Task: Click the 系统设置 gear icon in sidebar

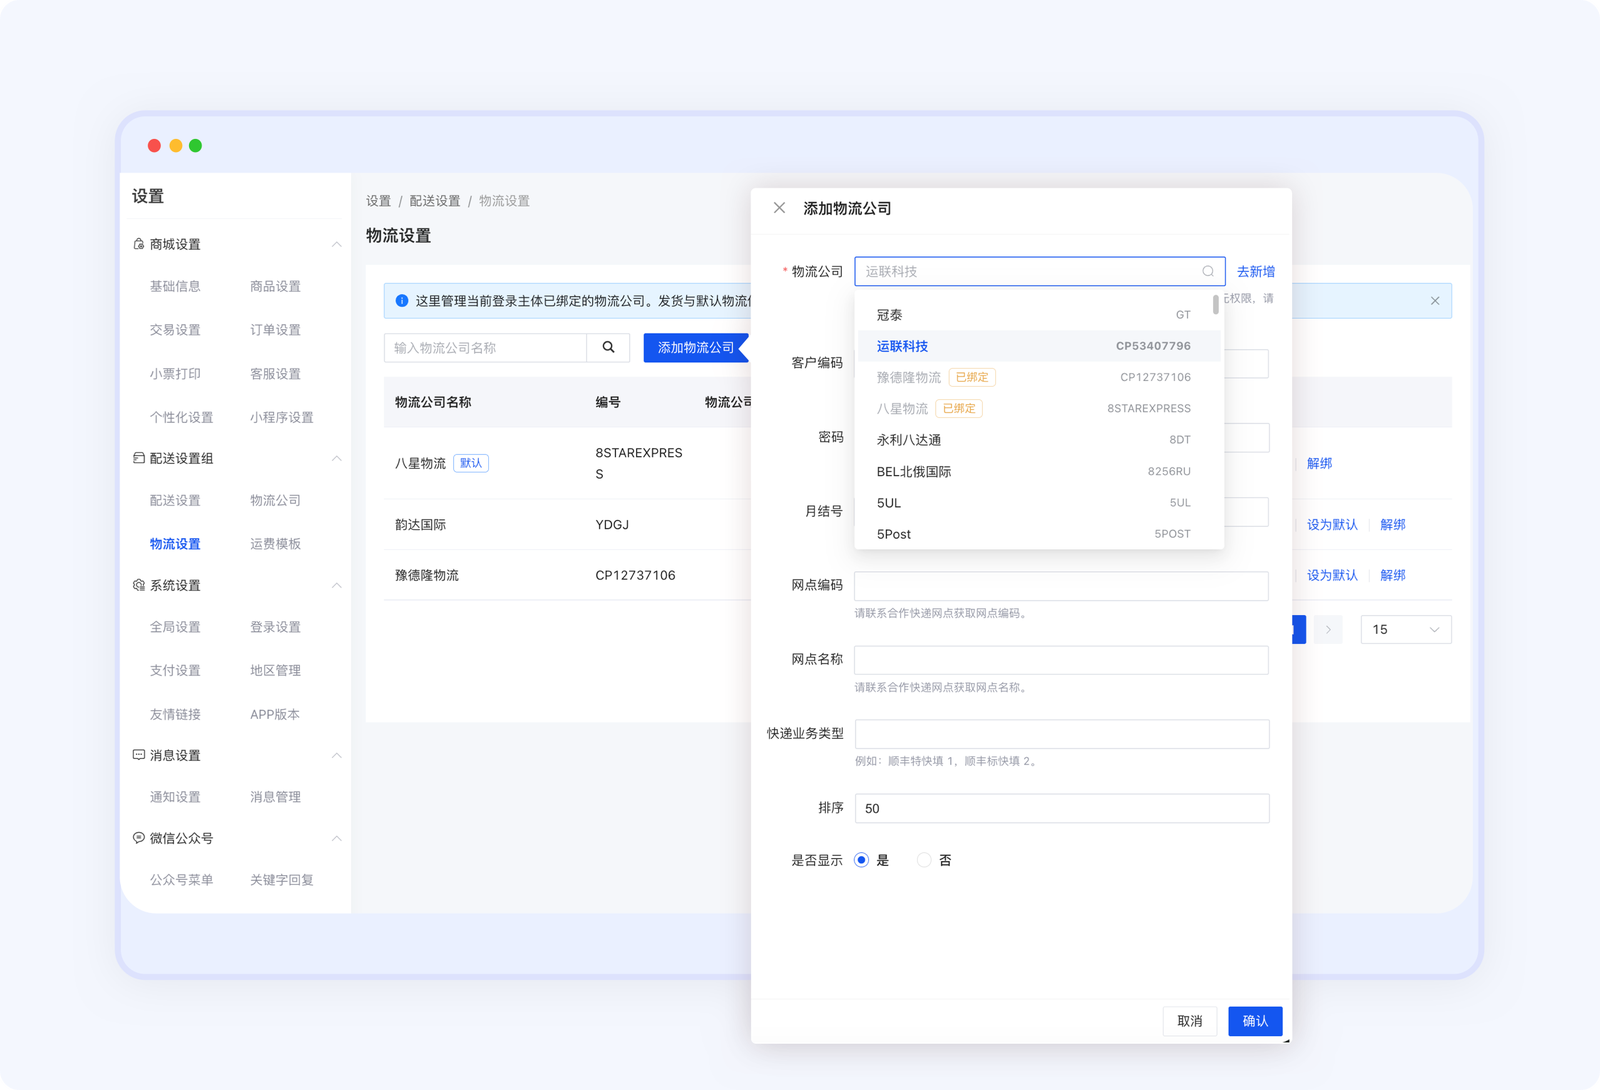Action: 139,585
